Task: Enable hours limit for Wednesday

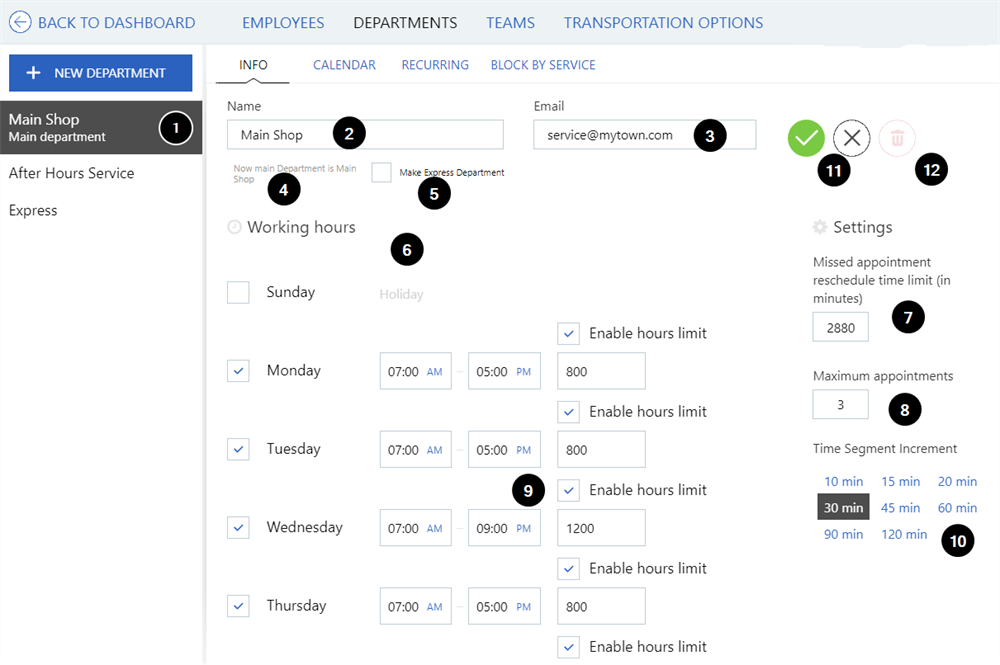Action: click(568, 490)
